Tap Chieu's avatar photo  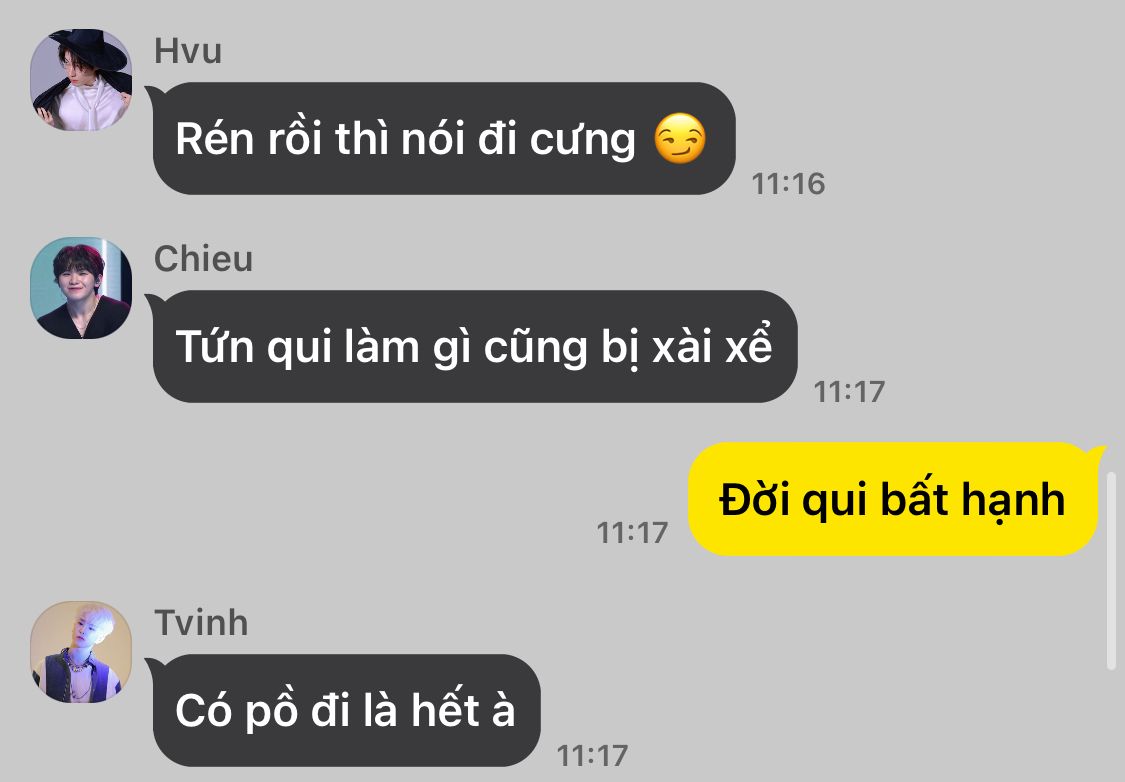click(81, 288)
